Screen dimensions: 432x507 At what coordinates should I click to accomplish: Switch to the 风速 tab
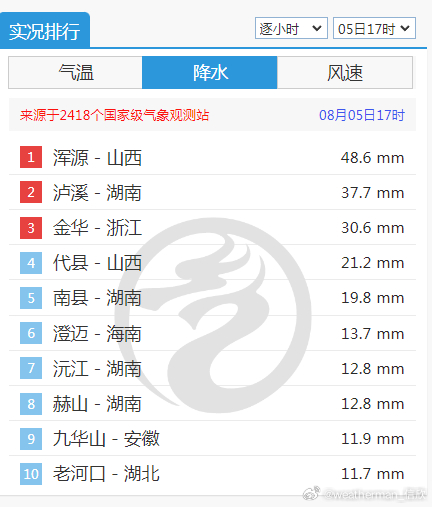(x=345, y=73)
